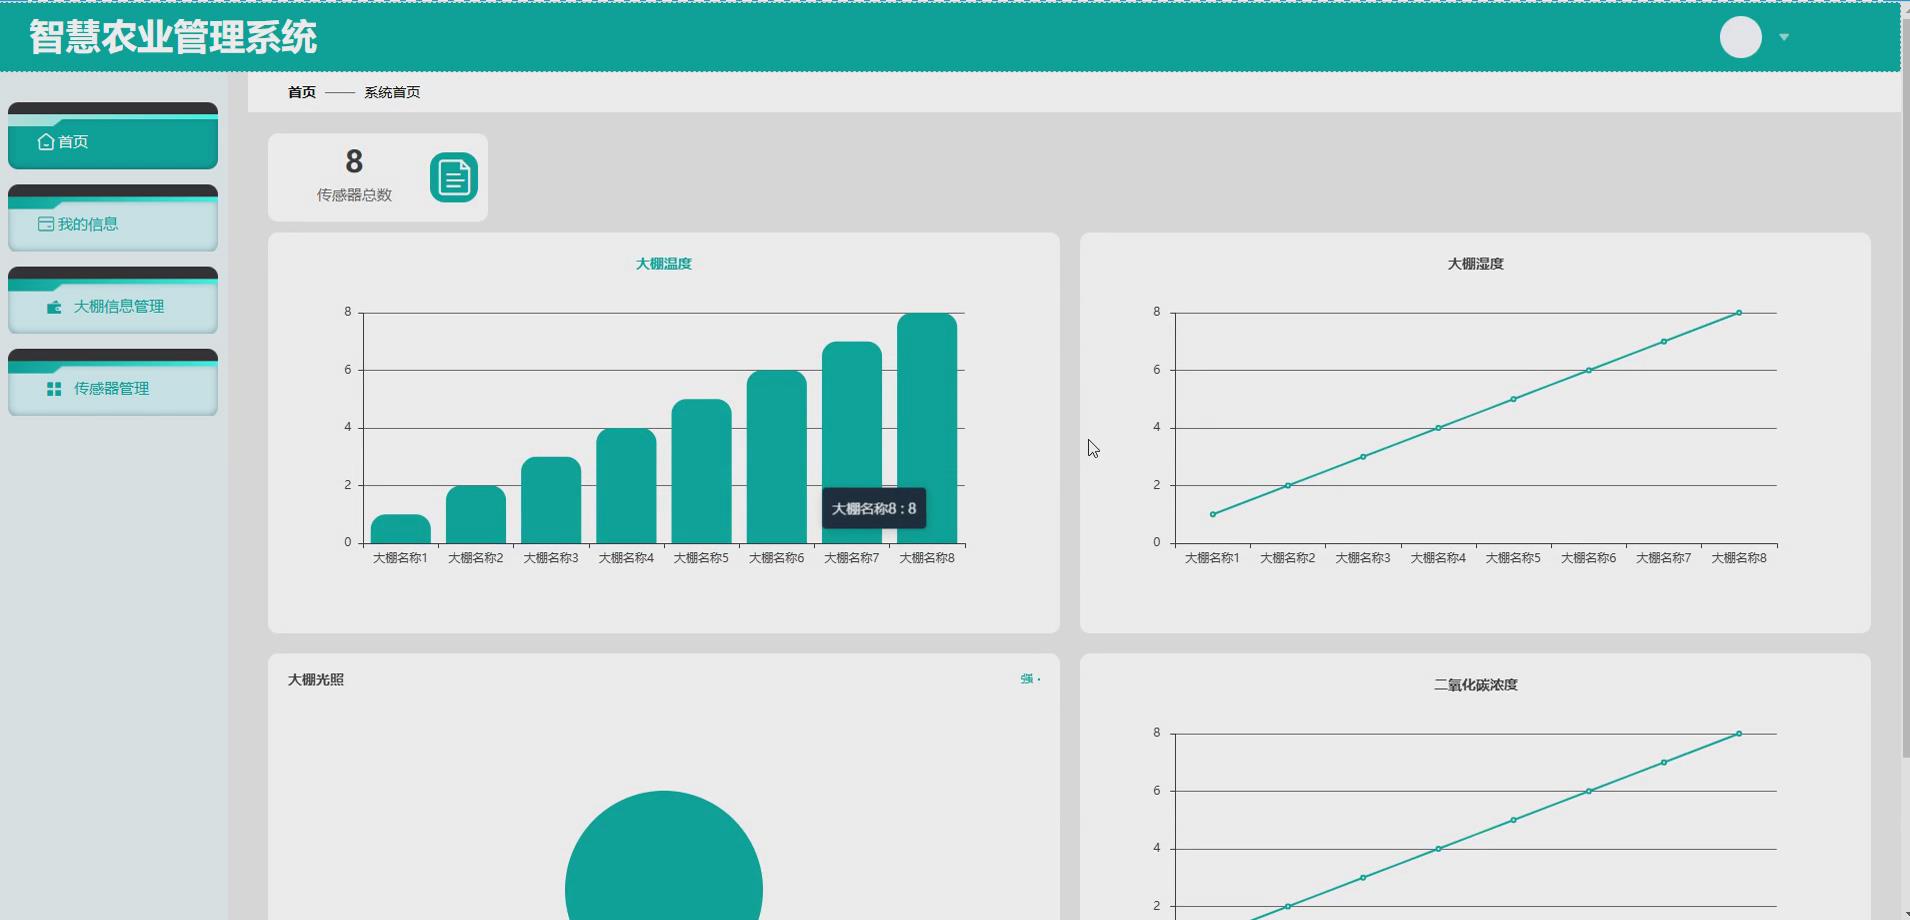Image resolution: width=1910 pixels, height=920 pixels.
Task: Go to 首页 via the breadcrumb link
Action: point(302,92)
